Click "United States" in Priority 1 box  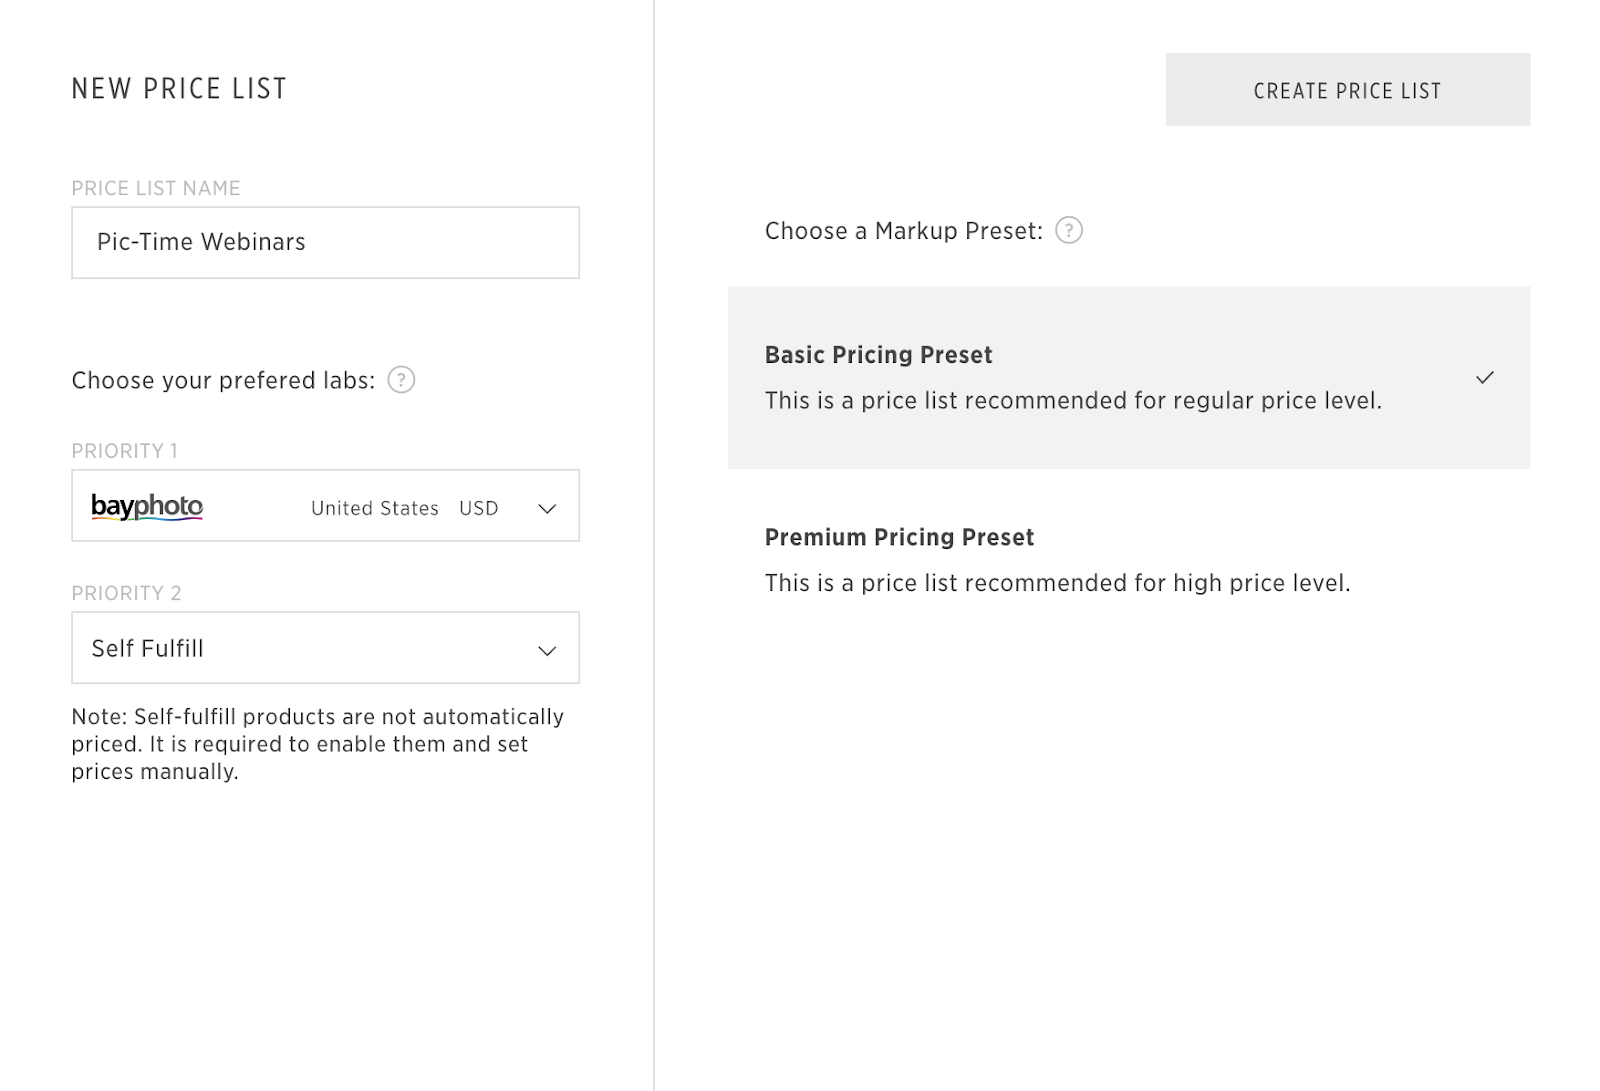coord(374,508)
